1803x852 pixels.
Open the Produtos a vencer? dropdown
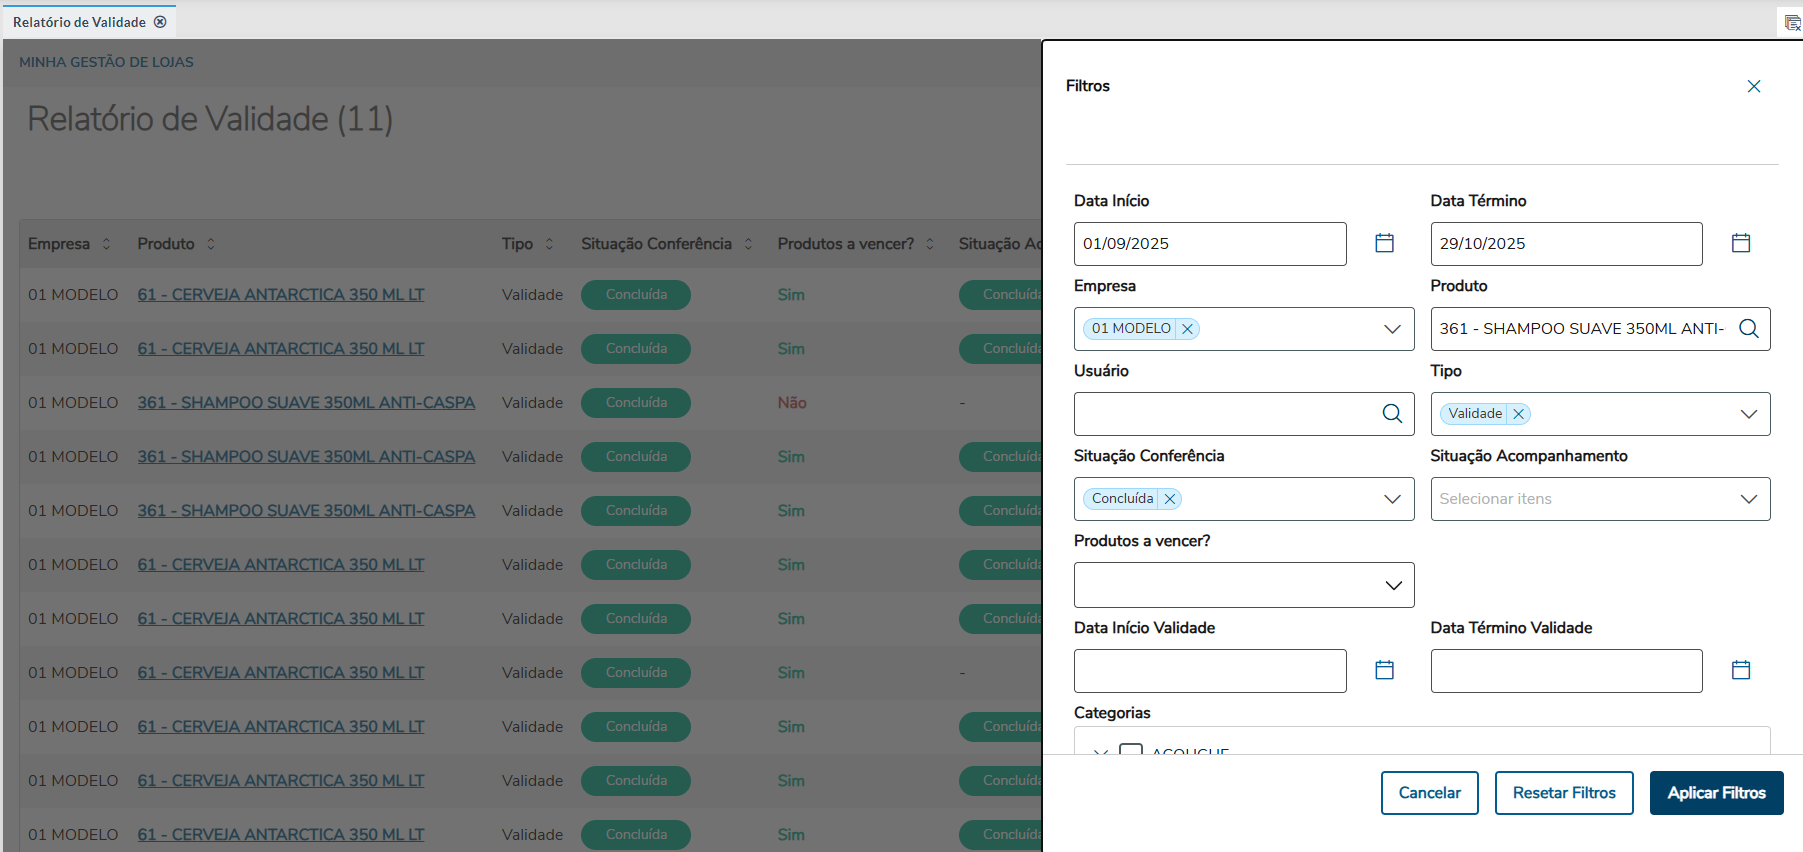[x=1392, y=585]
